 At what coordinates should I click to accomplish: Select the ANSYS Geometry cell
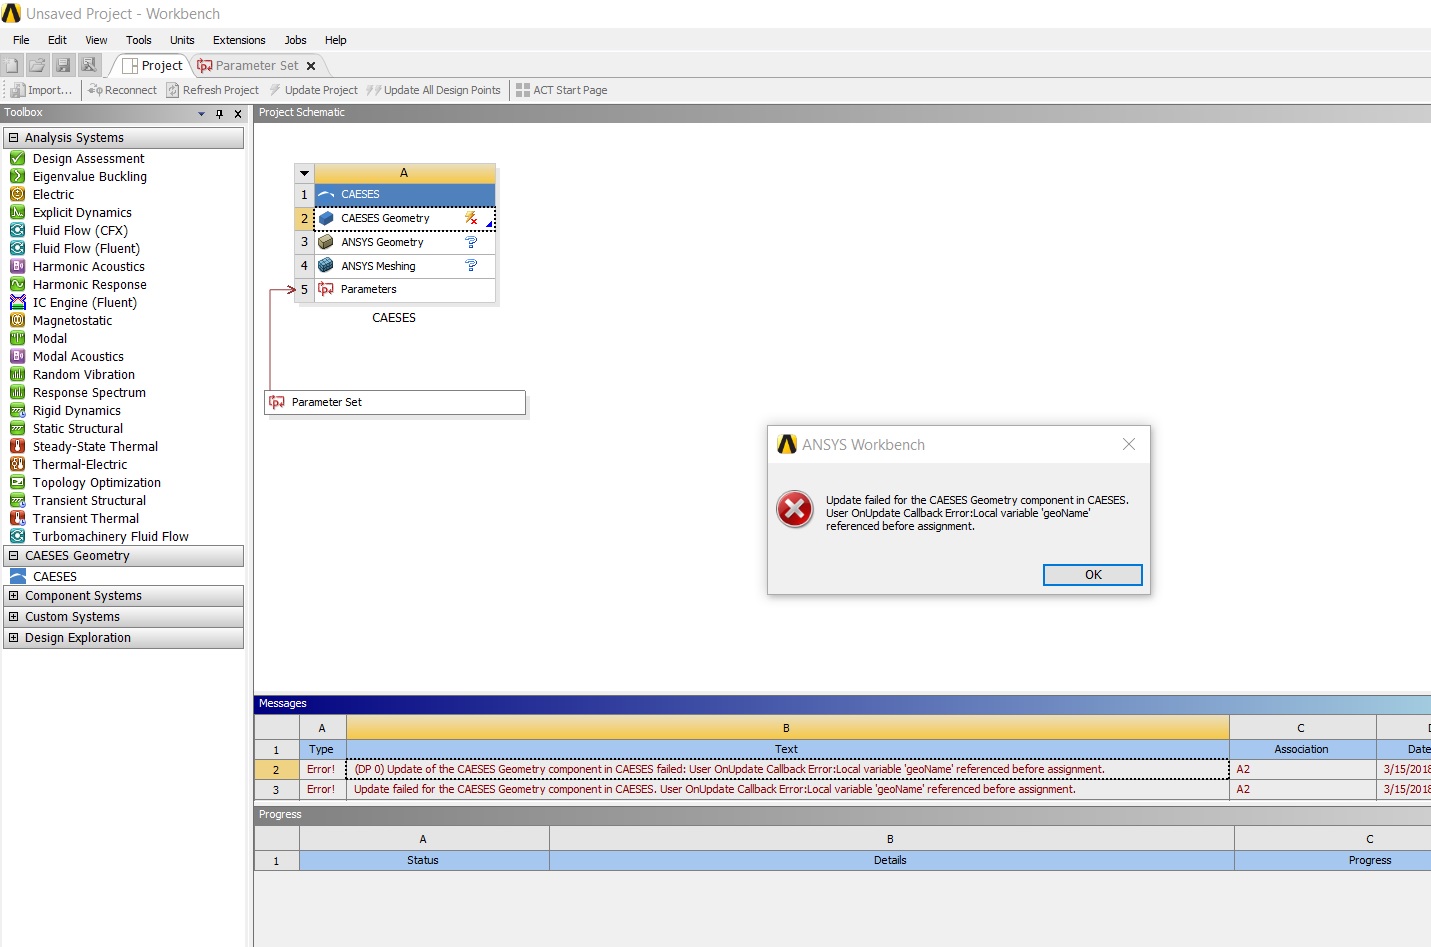405,242
